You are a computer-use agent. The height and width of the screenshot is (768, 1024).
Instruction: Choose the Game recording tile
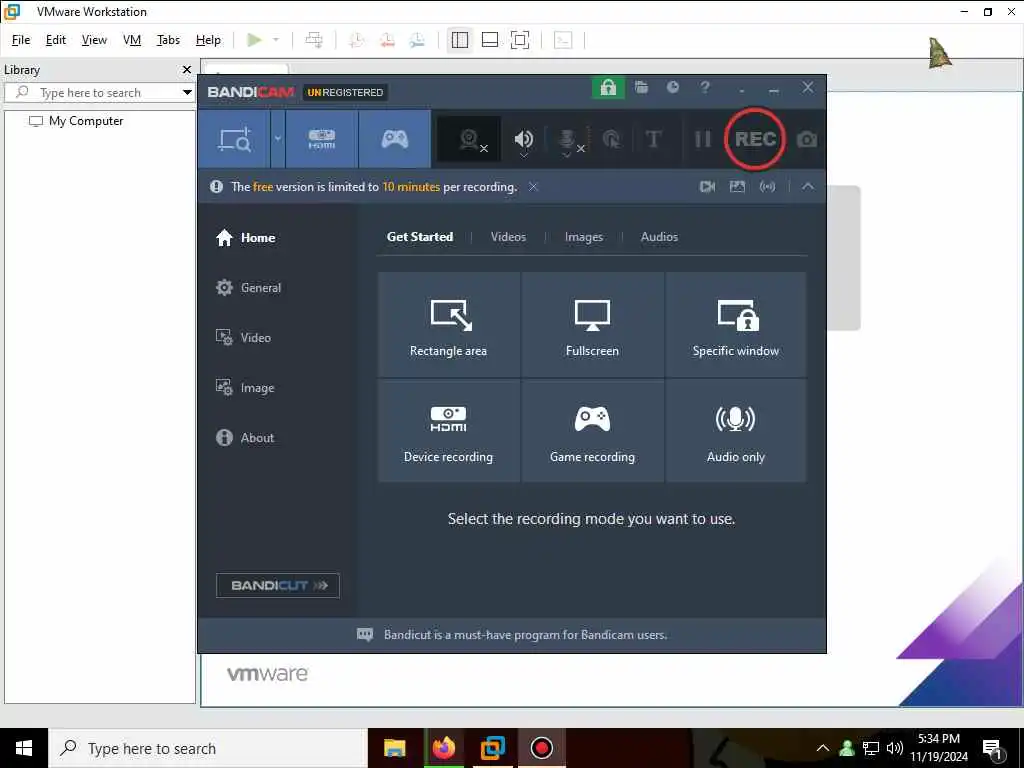point(592,431)
